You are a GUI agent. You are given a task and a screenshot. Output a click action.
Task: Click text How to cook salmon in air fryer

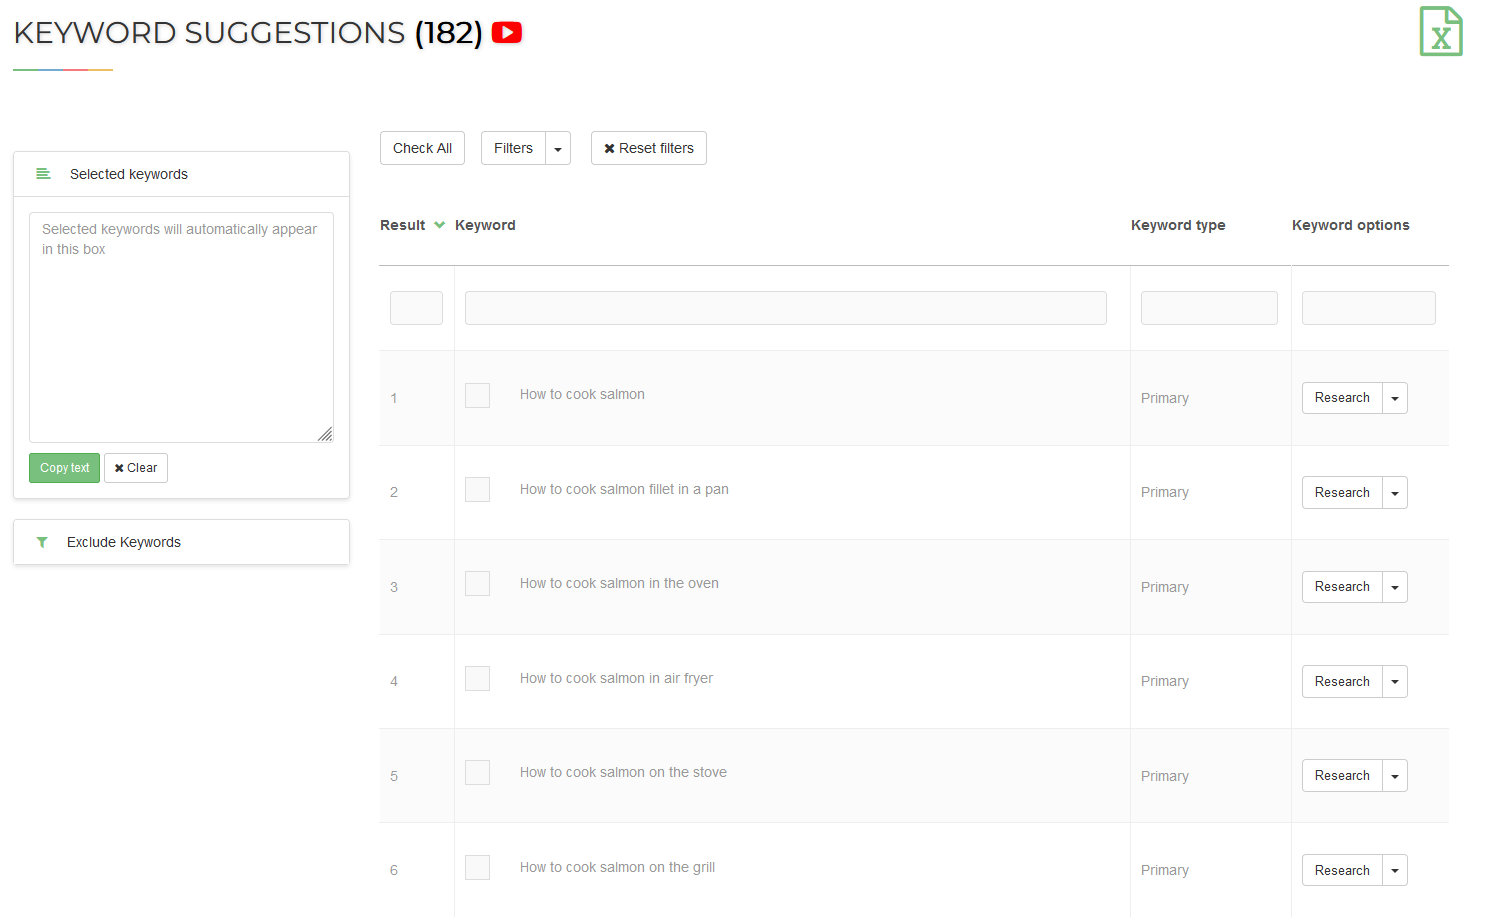coord(616,678)
